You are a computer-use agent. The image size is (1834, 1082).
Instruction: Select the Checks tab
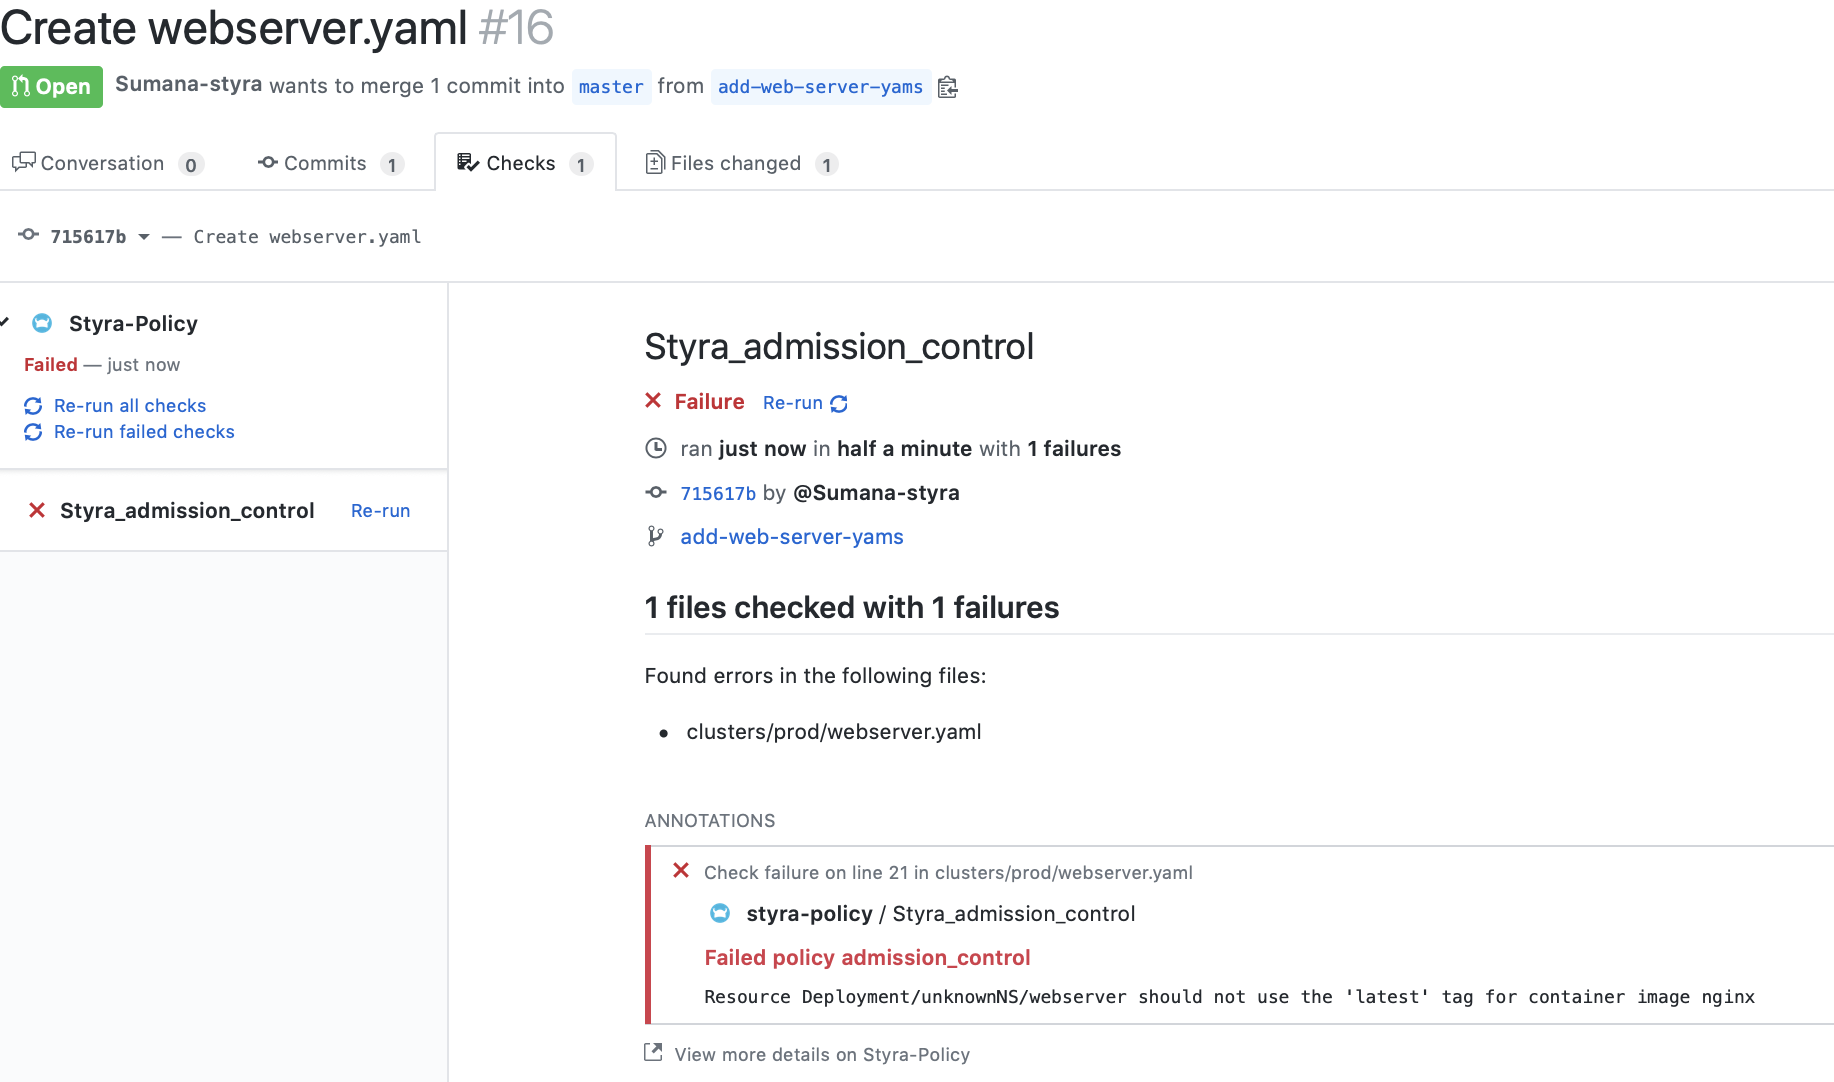(525, 163)
